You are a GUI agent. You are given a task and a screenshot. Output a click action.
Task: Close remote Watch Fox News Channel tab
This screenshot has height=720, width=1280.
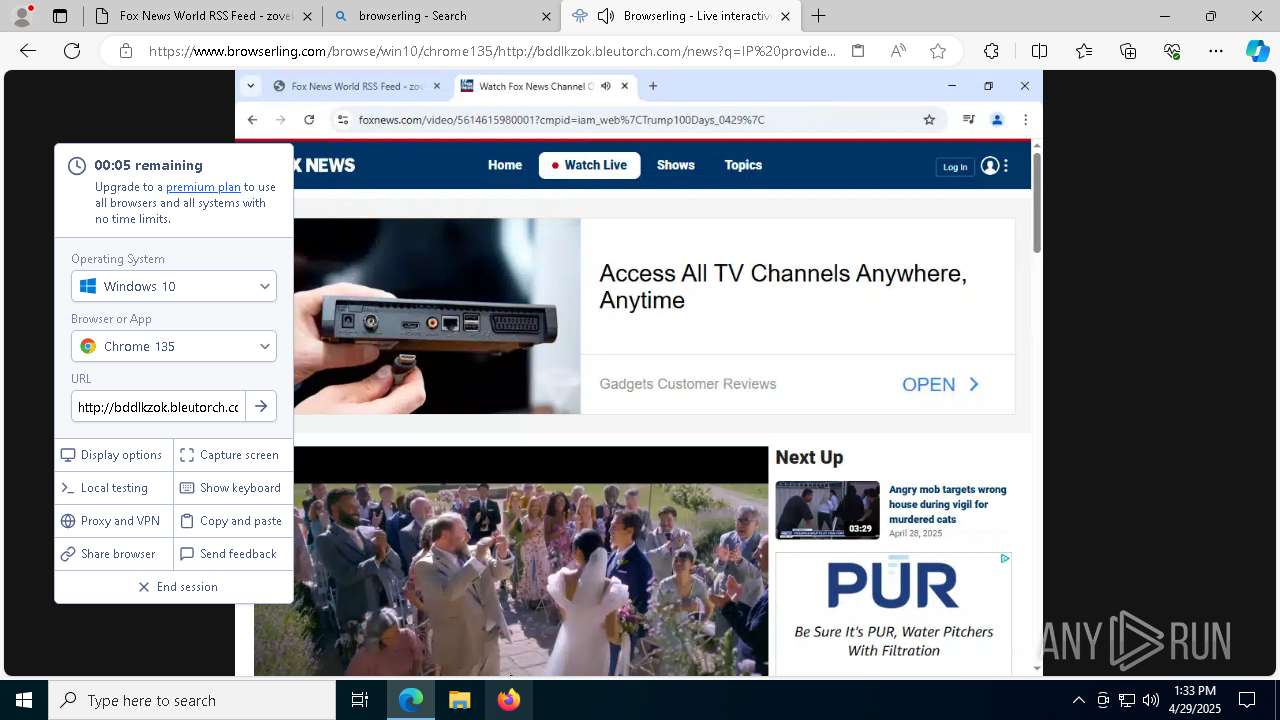625,86
